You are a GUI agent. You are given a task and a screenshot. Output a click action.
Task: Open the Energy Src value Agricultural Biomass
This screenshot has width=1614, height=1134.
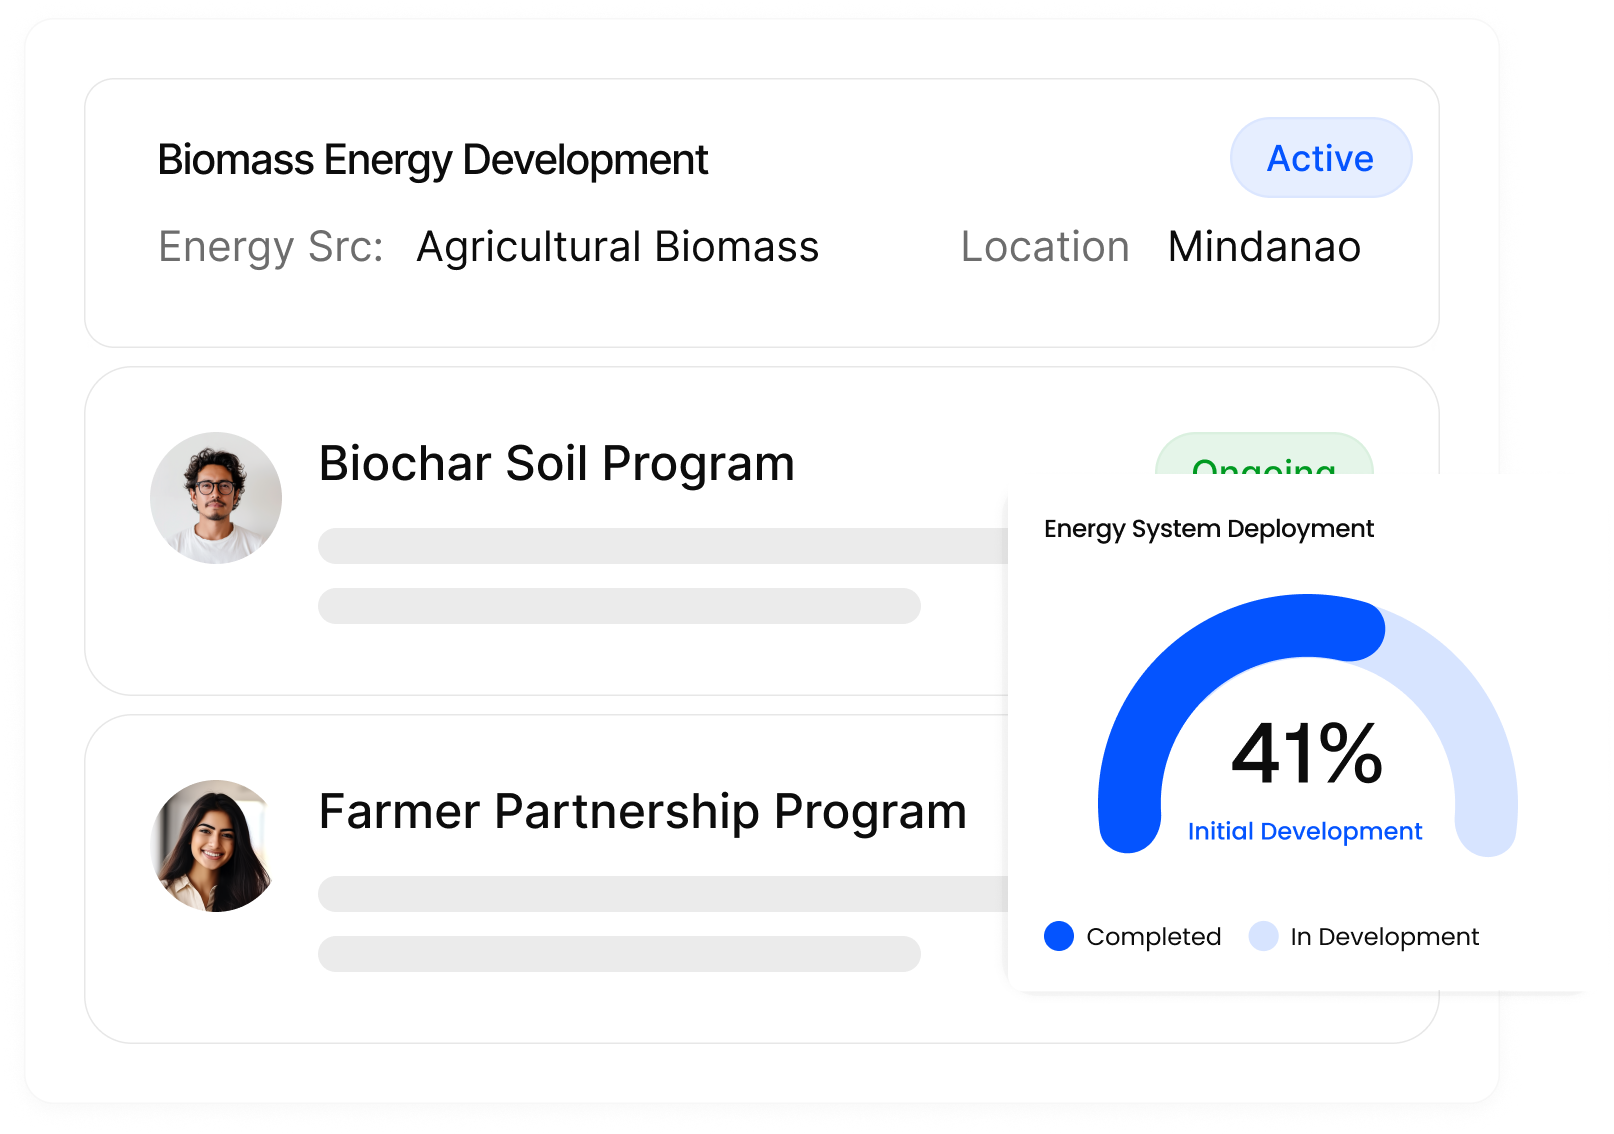[x=617, y=246]
